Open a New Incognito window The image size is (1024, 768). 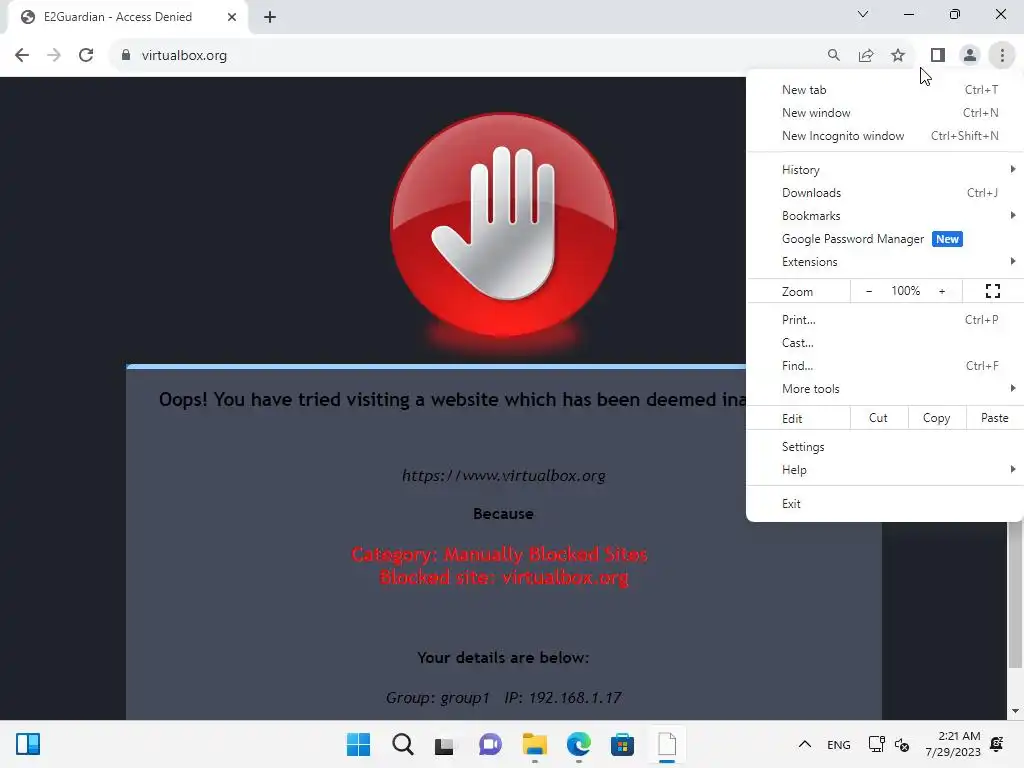pyautogui.click(x=885, y=136)
